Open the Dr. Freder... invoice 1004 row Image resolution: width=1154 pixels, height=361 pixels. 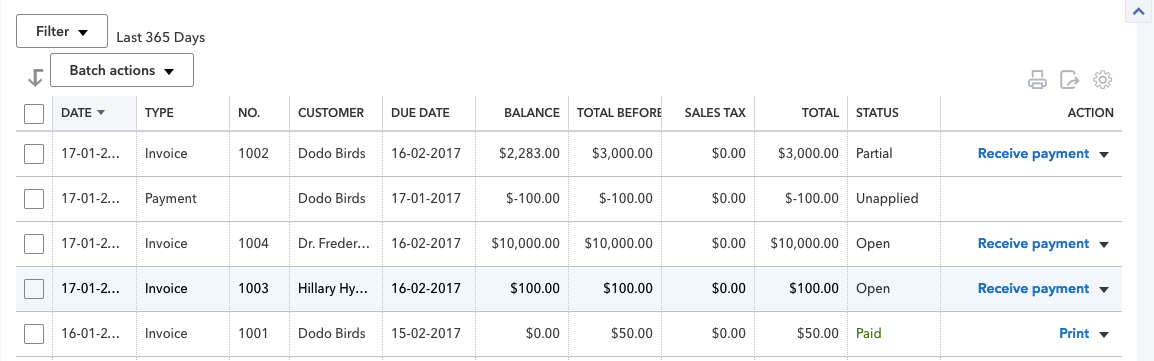(569, 244)
